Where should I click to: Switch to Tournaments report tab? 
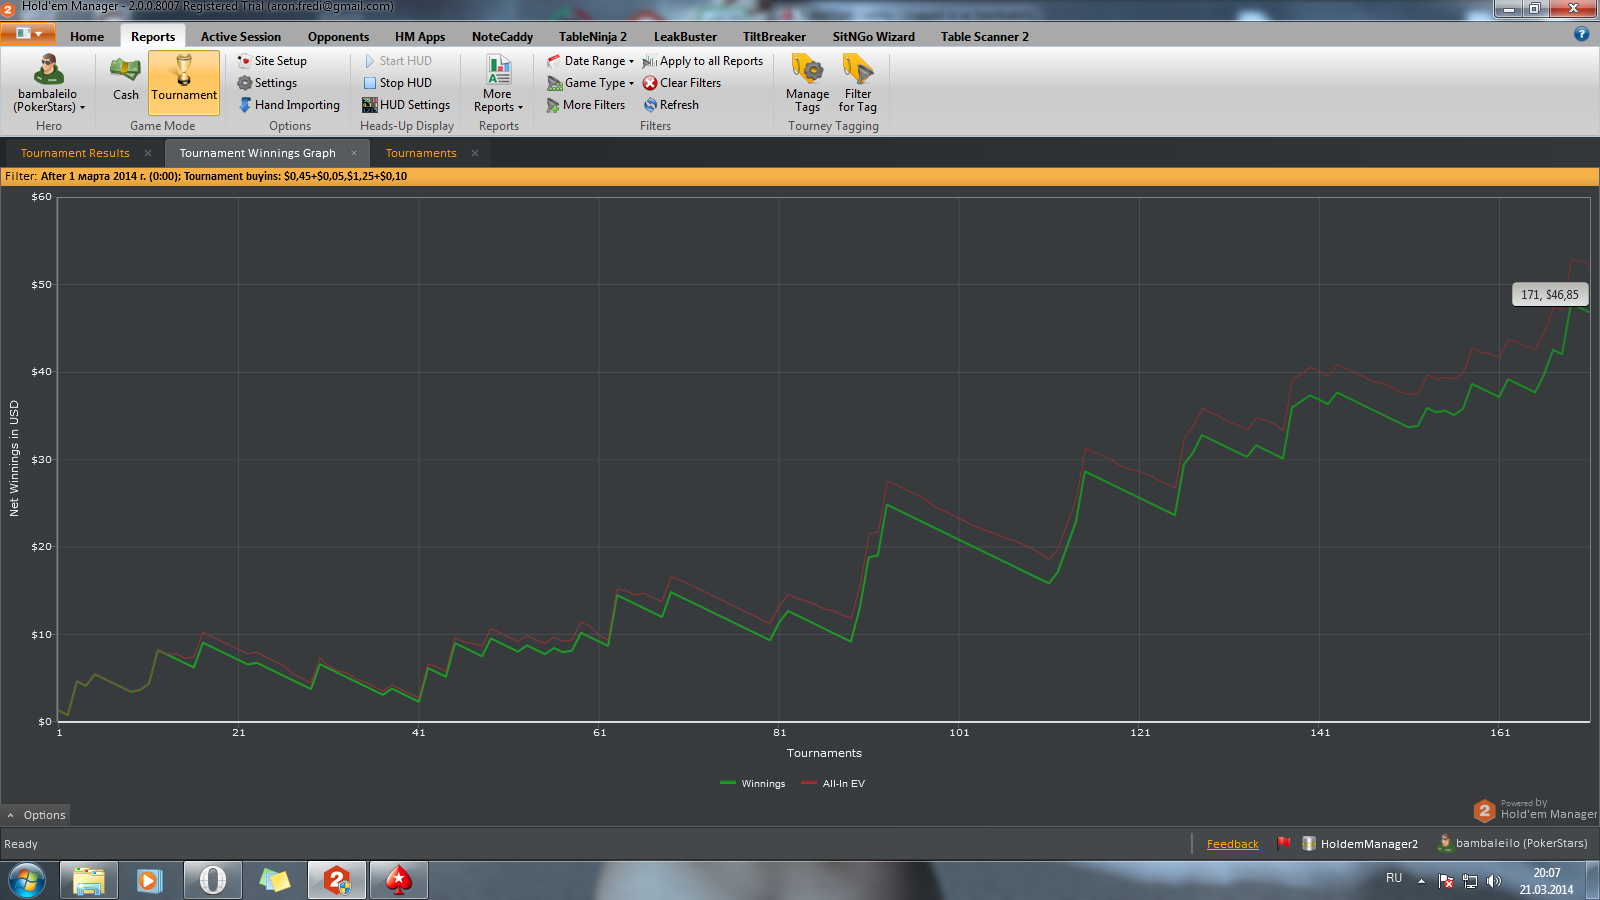point(421,153)
